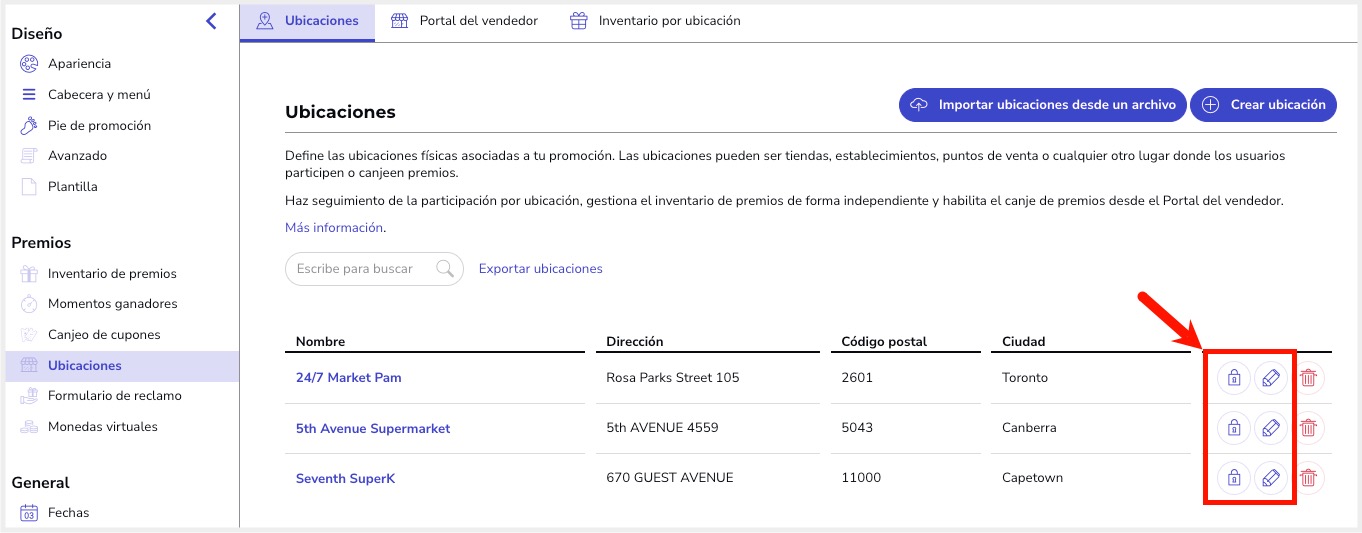Delete the Seventh SuperK location
This screenshot has height=533, width=1362.
click(x=1308, y=478)
